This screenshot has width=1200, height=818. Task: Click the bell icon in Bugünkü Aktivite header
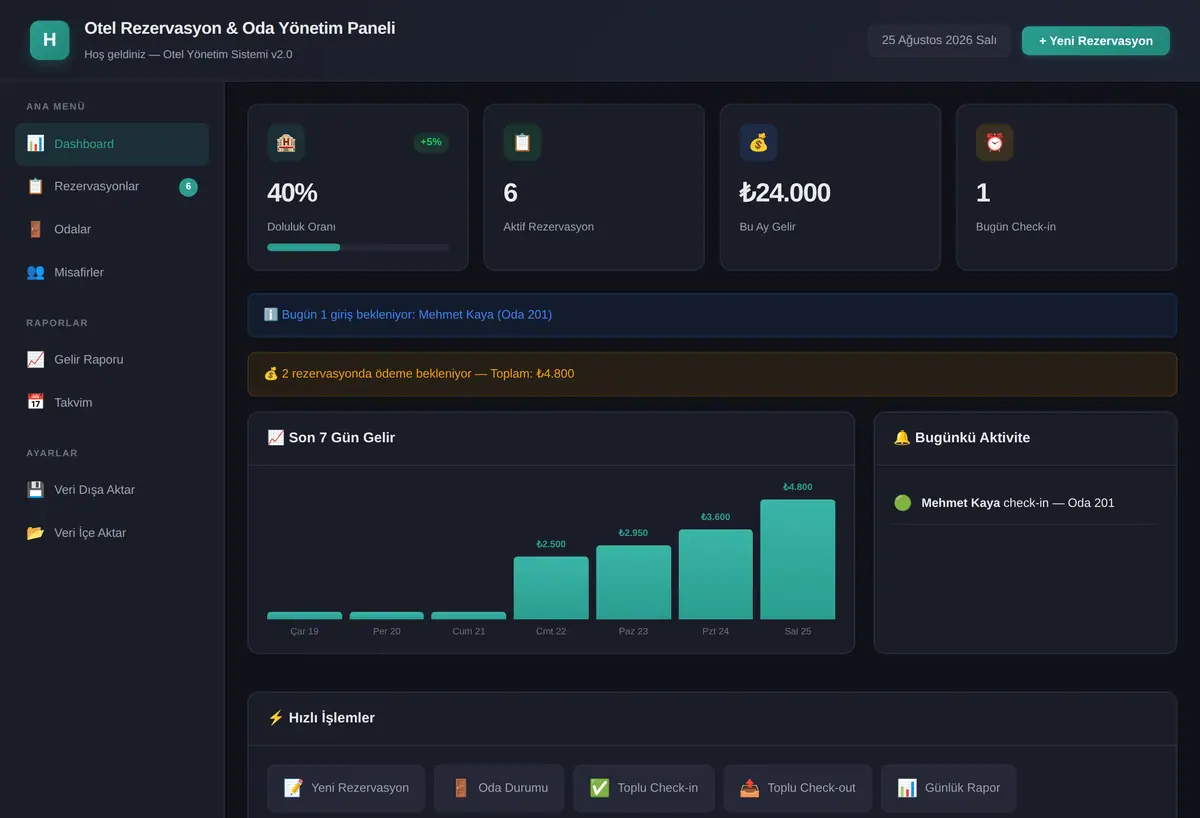coord(902,438)
